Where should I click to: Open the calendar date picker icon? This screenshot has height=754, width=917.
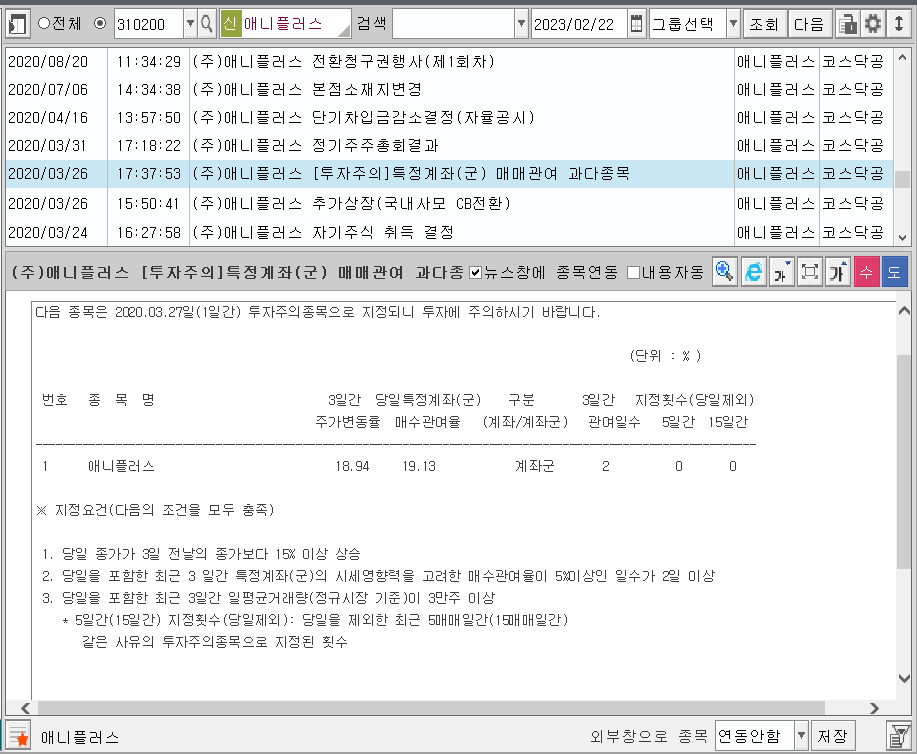[x=637, y=24]
